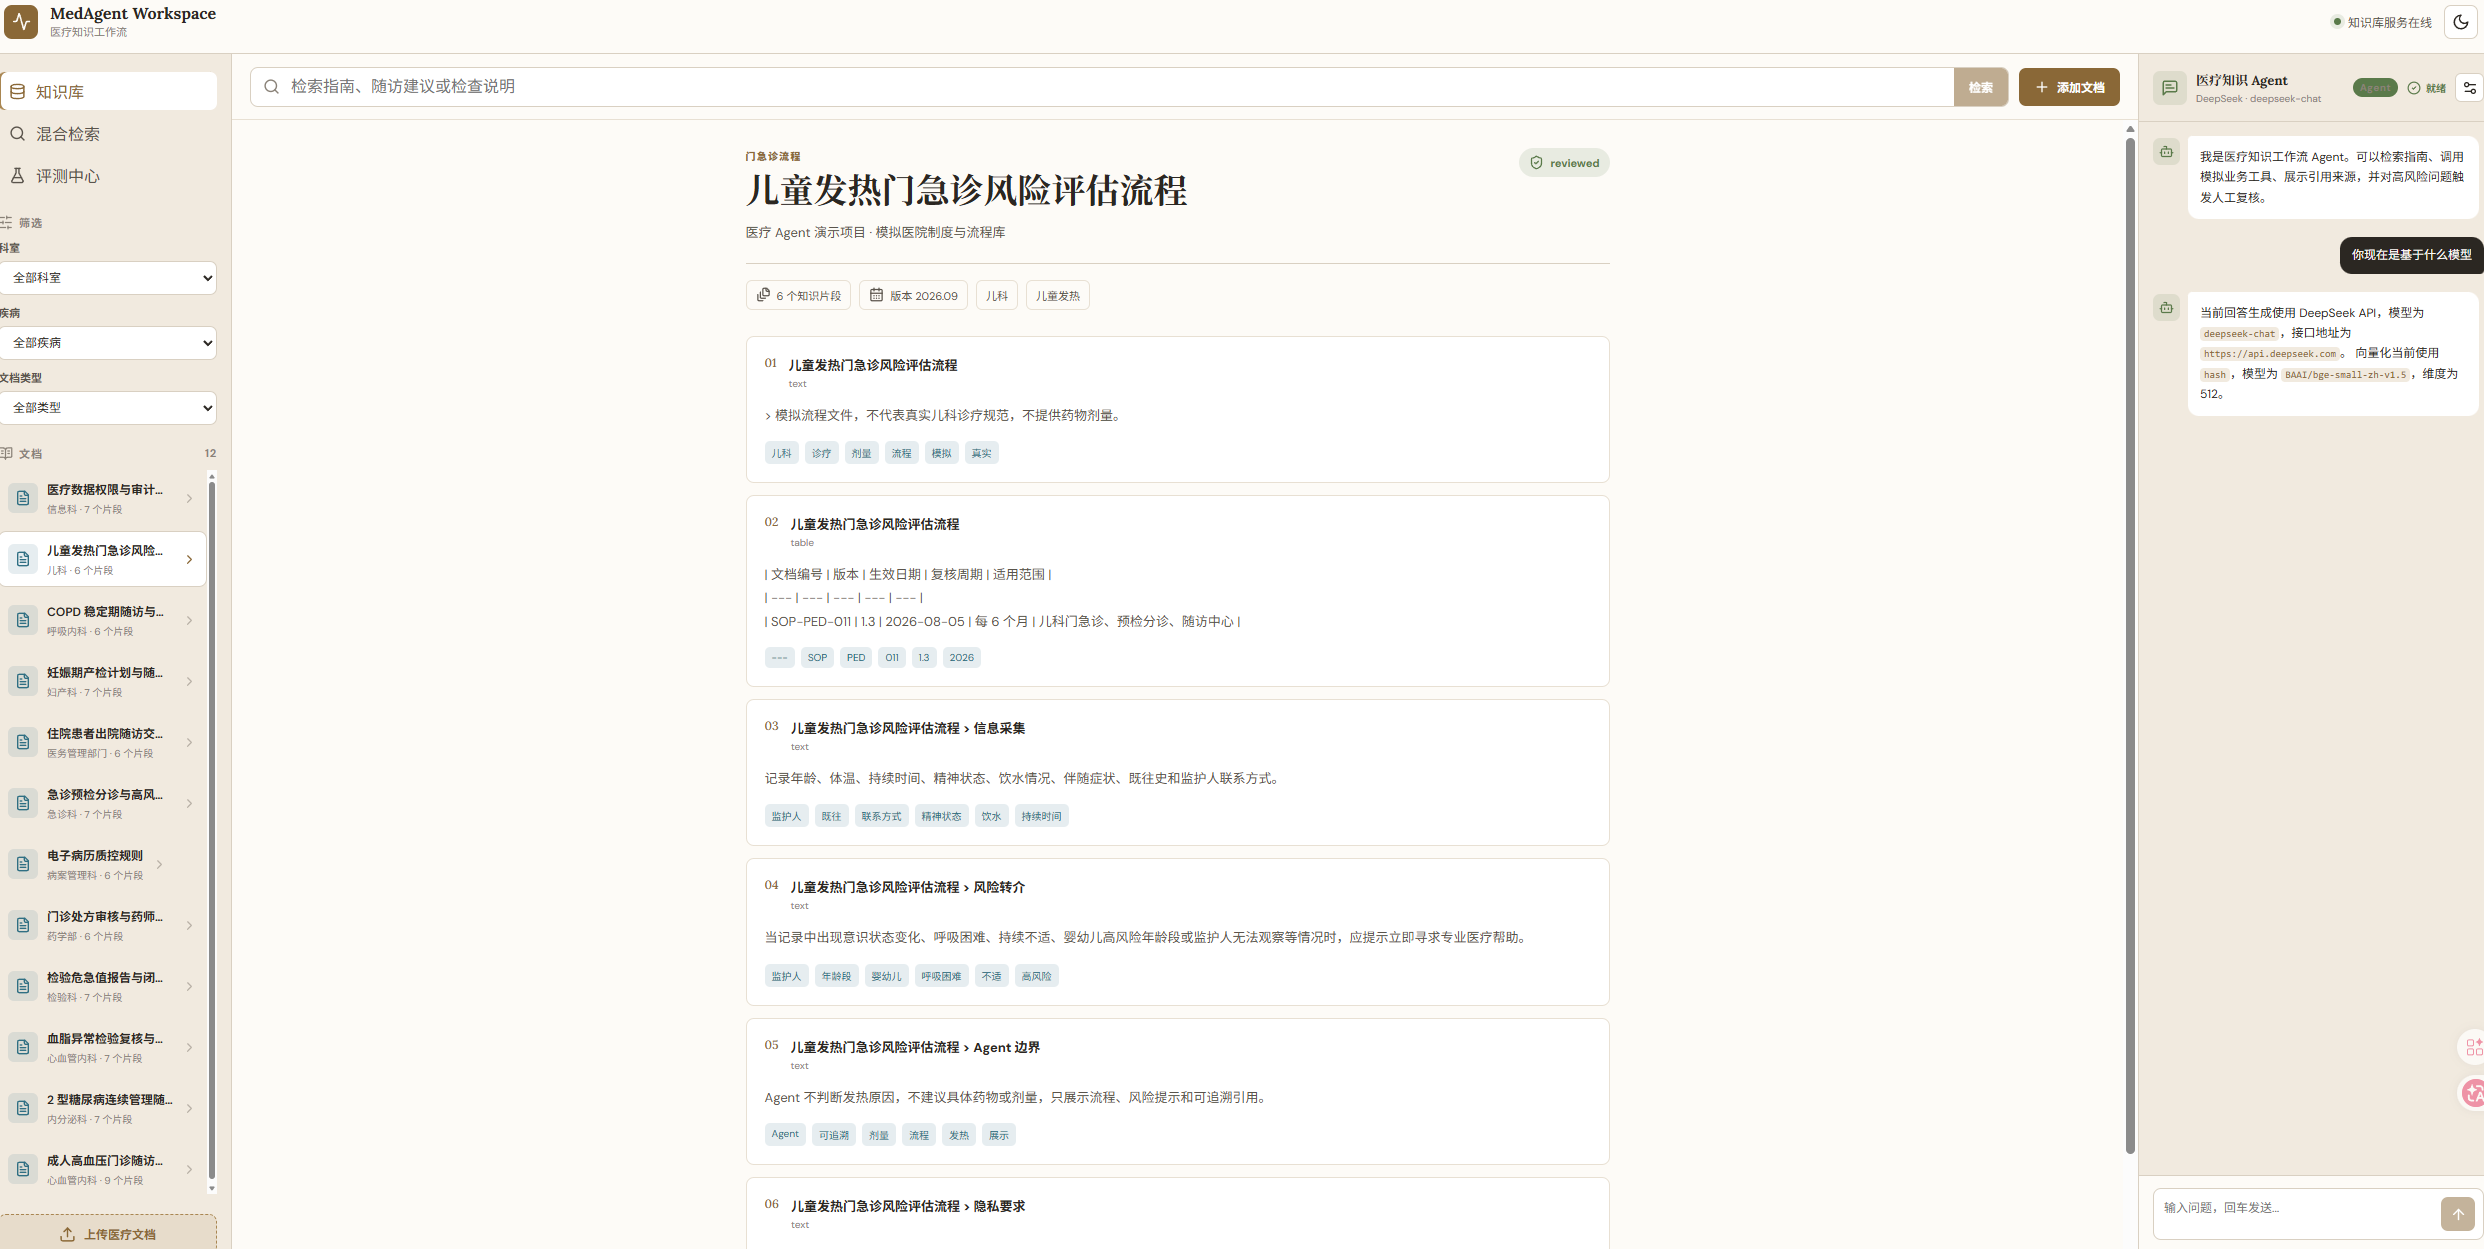Open 检验危急值报告与闭 document
The width and height of the screenshot is (2484, 1249).
pos(103,986)
